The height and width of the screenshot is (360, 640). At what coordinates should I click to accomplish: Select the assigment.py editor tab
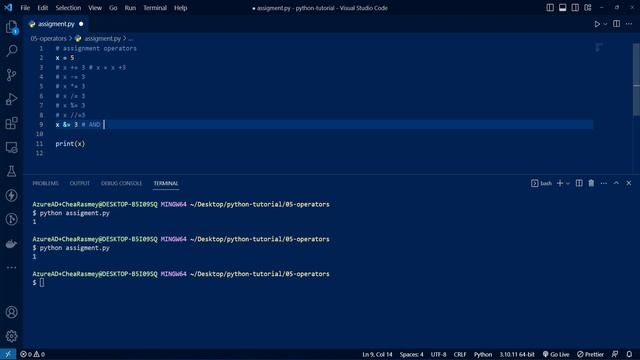click(x=56, y=24)
